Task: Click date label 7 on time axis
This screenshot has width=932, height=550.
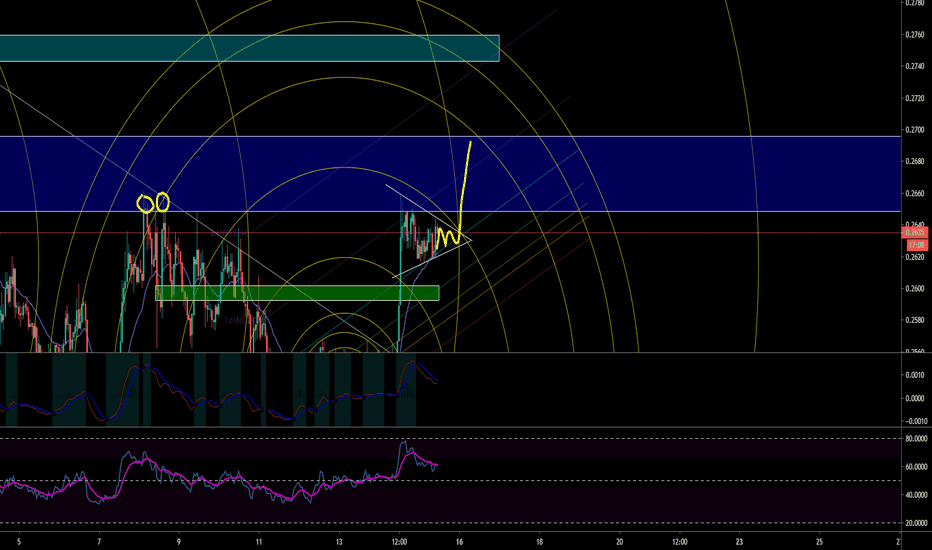Action: [x=99, y=542]
